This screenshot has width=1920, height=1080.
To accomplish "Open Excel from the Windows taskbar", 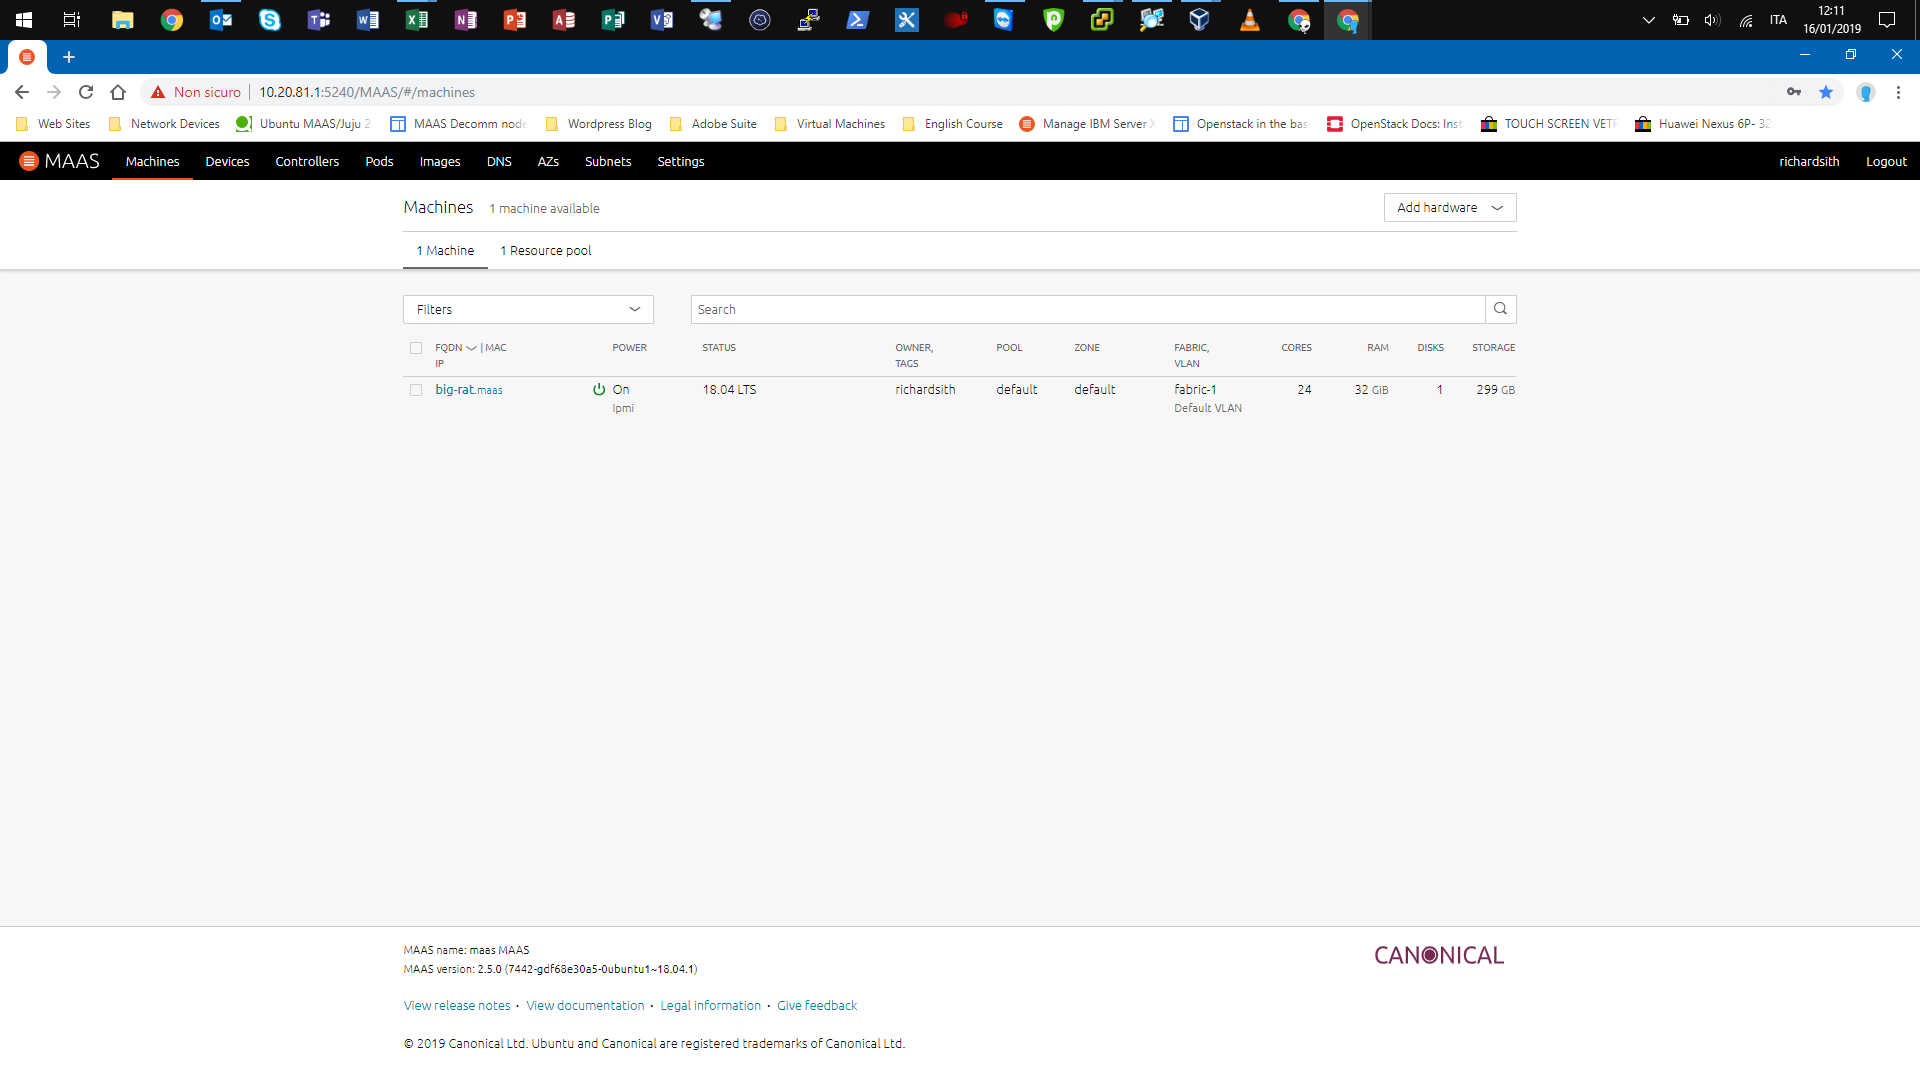I will click(x=416, y=19).
